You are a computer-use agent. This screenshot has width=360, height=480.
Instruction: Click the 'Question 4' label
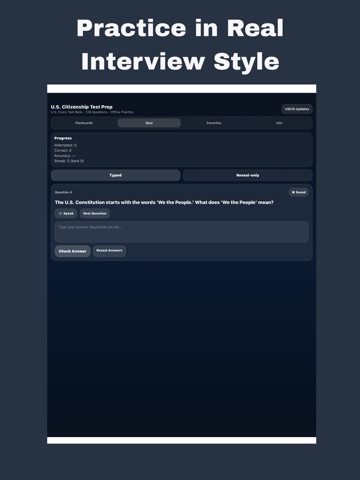click(63, 192)
